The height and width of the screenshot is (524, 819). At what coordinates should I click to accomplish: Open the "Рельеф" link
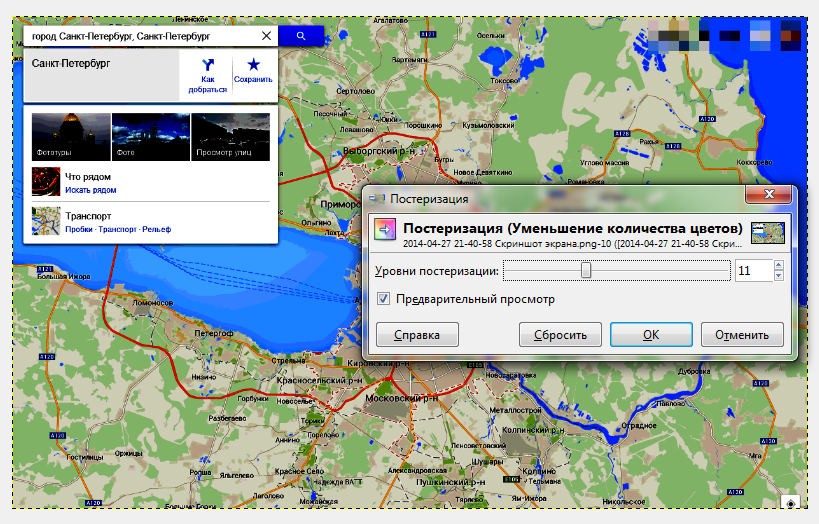pos(157,229)
